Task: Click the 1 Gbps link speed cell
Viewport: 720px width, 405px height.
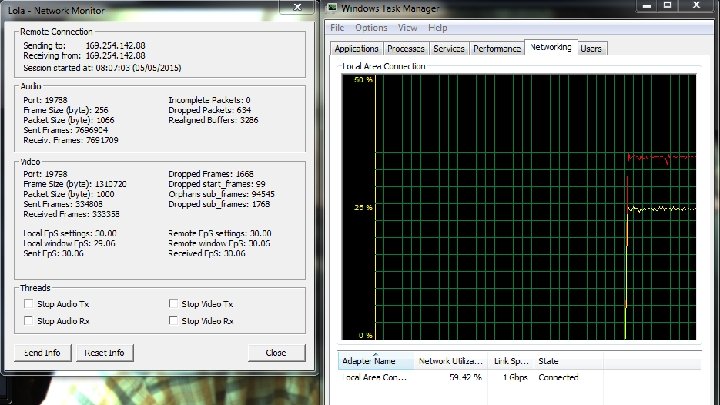Action: coord(515,377)
